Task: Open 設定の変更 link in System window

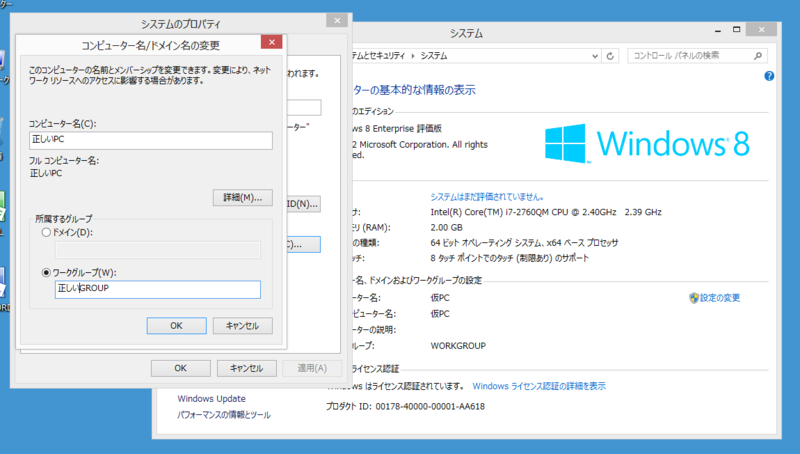Action: 720,298
